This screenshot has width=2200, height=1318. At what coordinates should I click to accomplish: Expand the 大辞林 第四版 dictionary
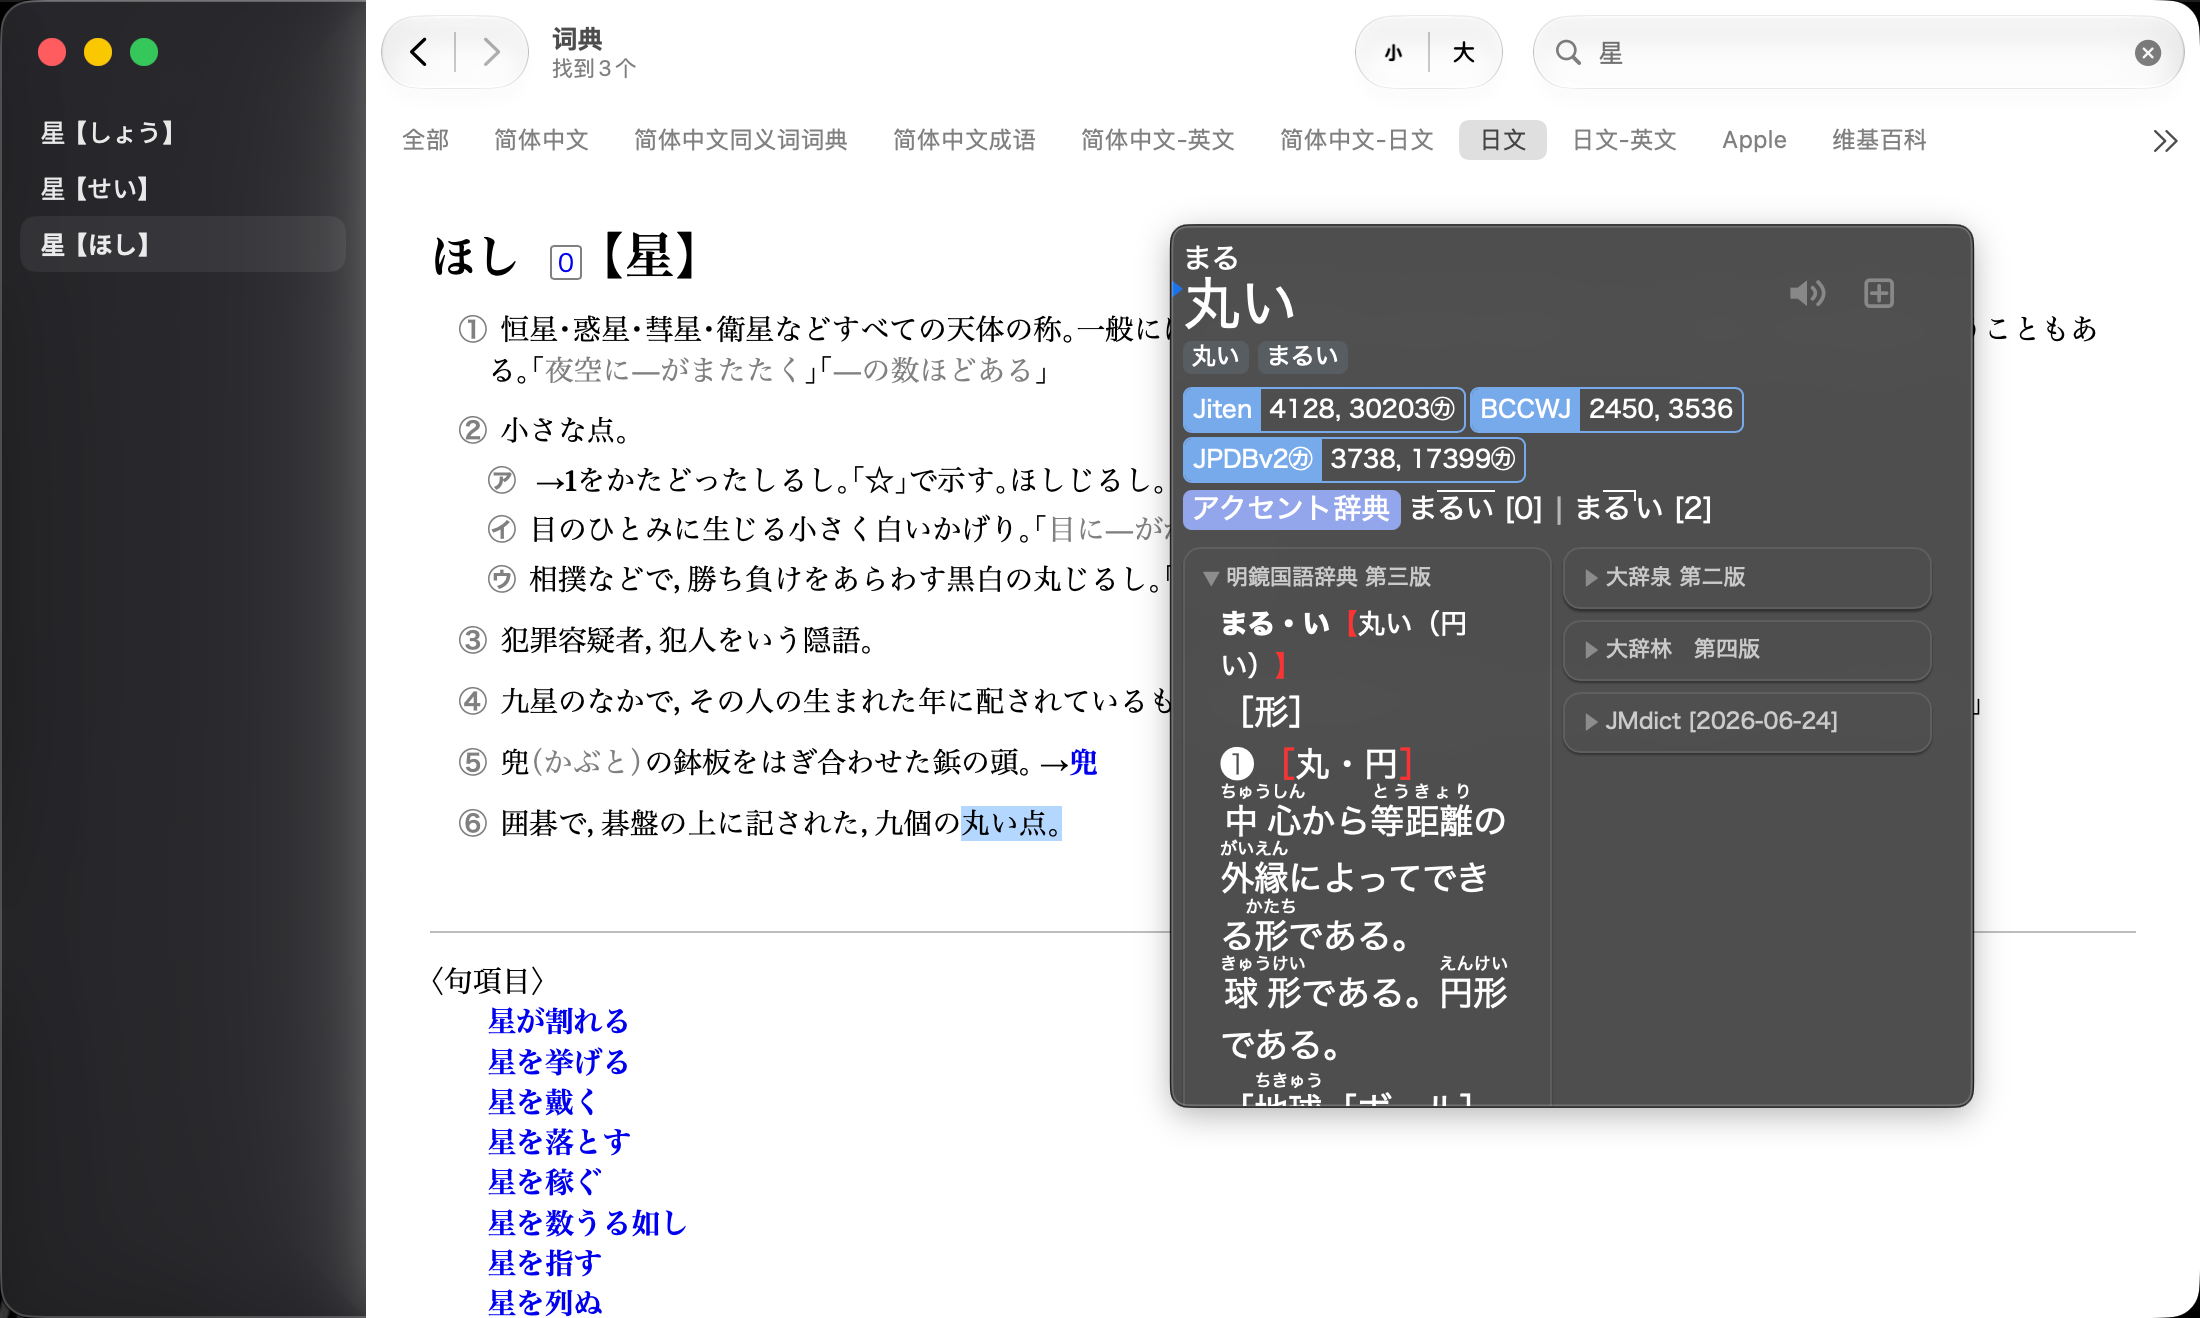[1746, 649]
